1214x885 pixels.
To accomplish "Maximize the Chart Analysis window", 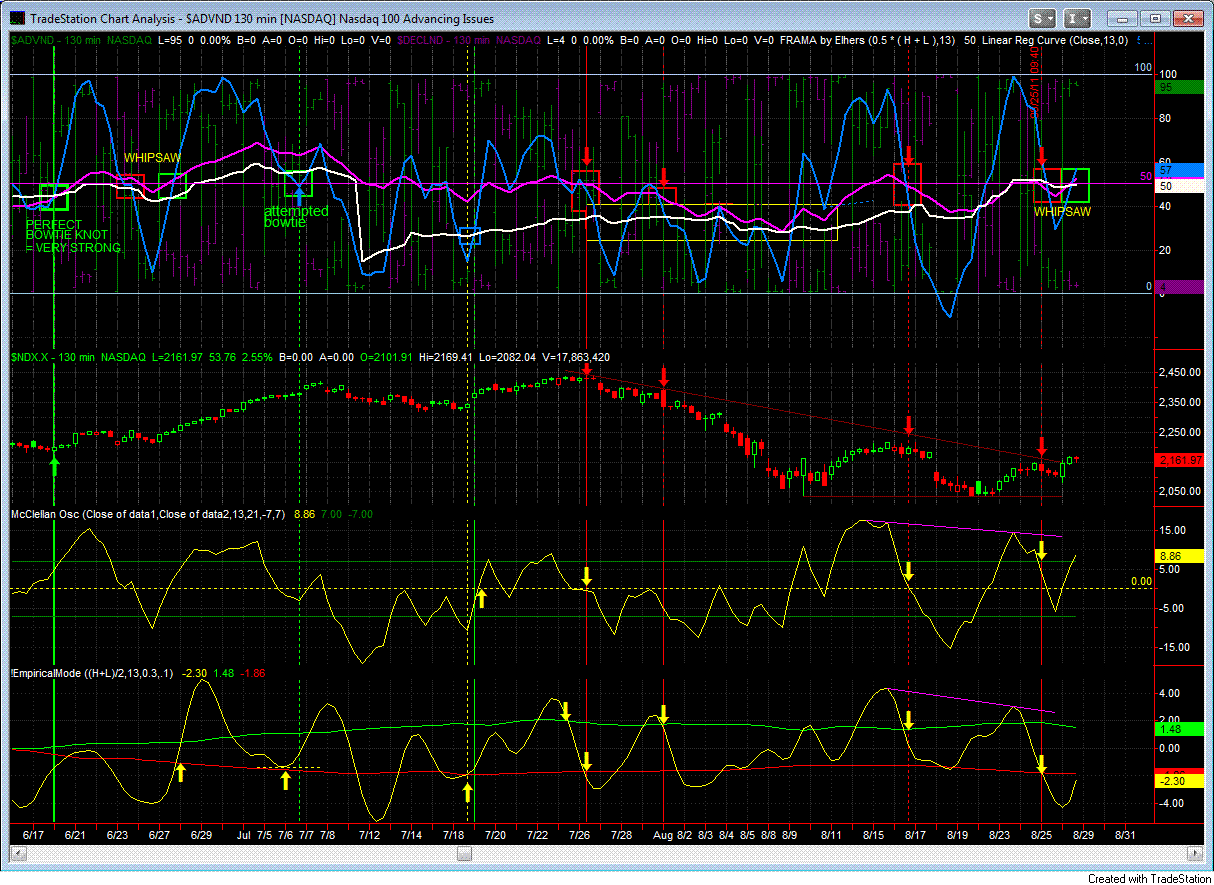I will click(x=1156, y=18).
